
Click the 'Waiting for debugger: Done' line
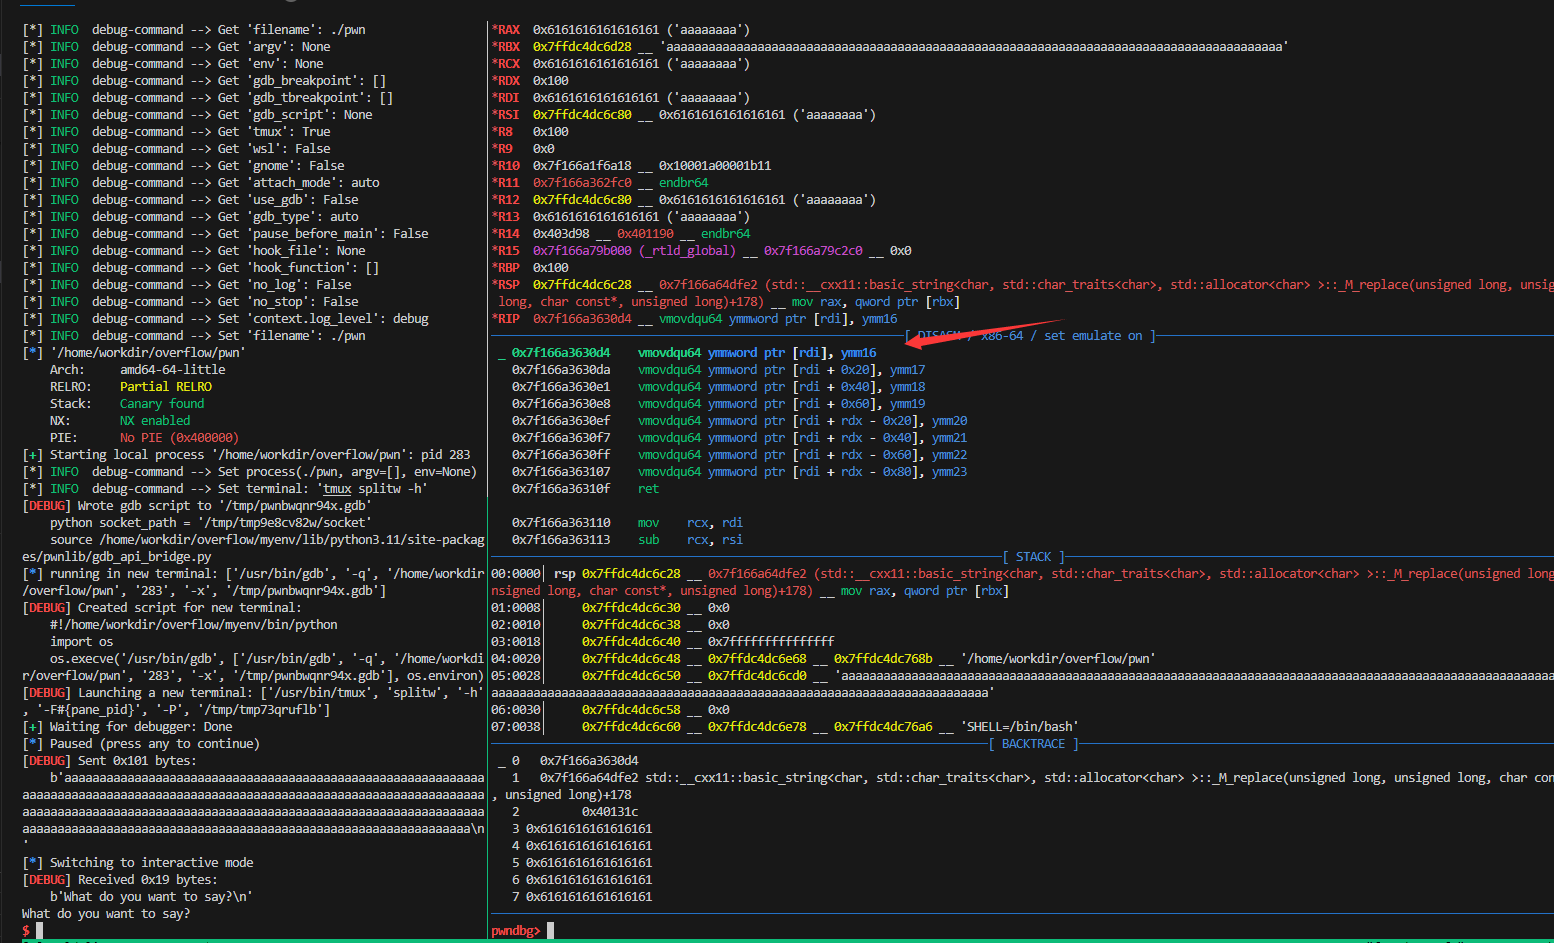tap(127, 727)
